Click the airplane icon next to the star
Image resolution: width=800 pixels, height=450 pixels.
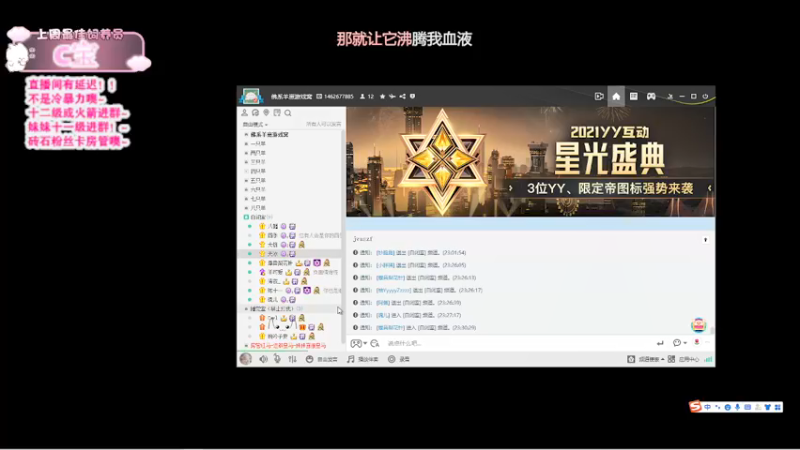(x=392, y=96)
